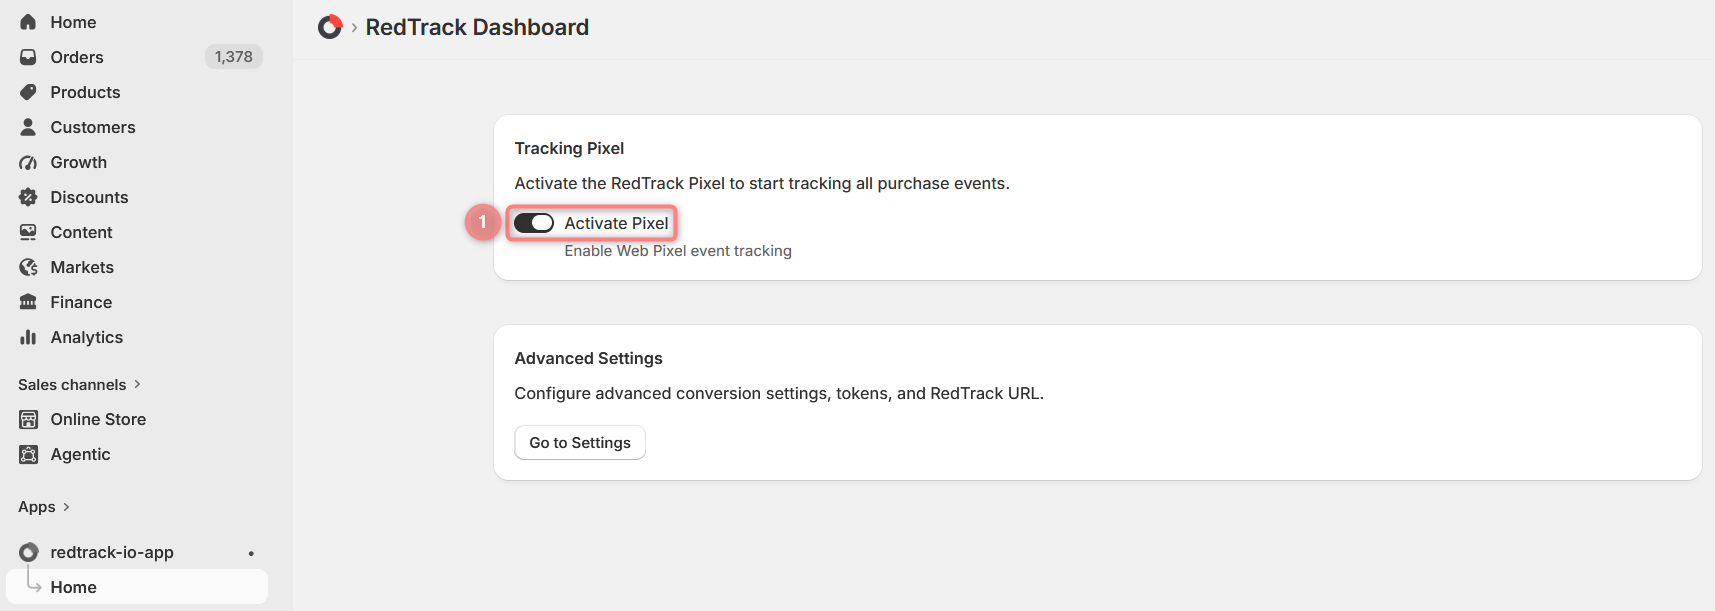The image size is (1715, 611).
Task: Expand the Sales channels chevron
Action: point(137,384)
